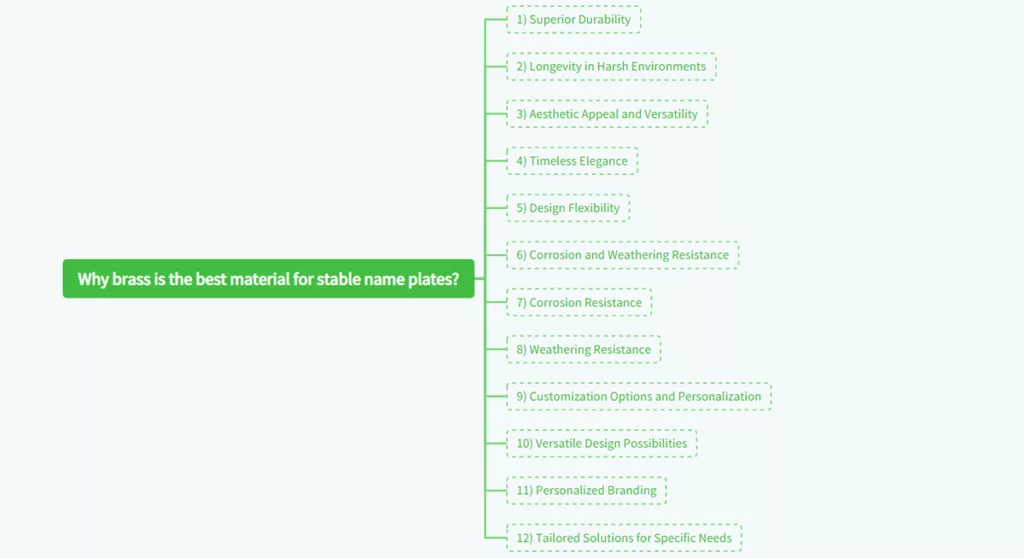Click the Superior Durability node
Image resolution: width=1024 pixels, height=558 pixels.
pos(573,19)
